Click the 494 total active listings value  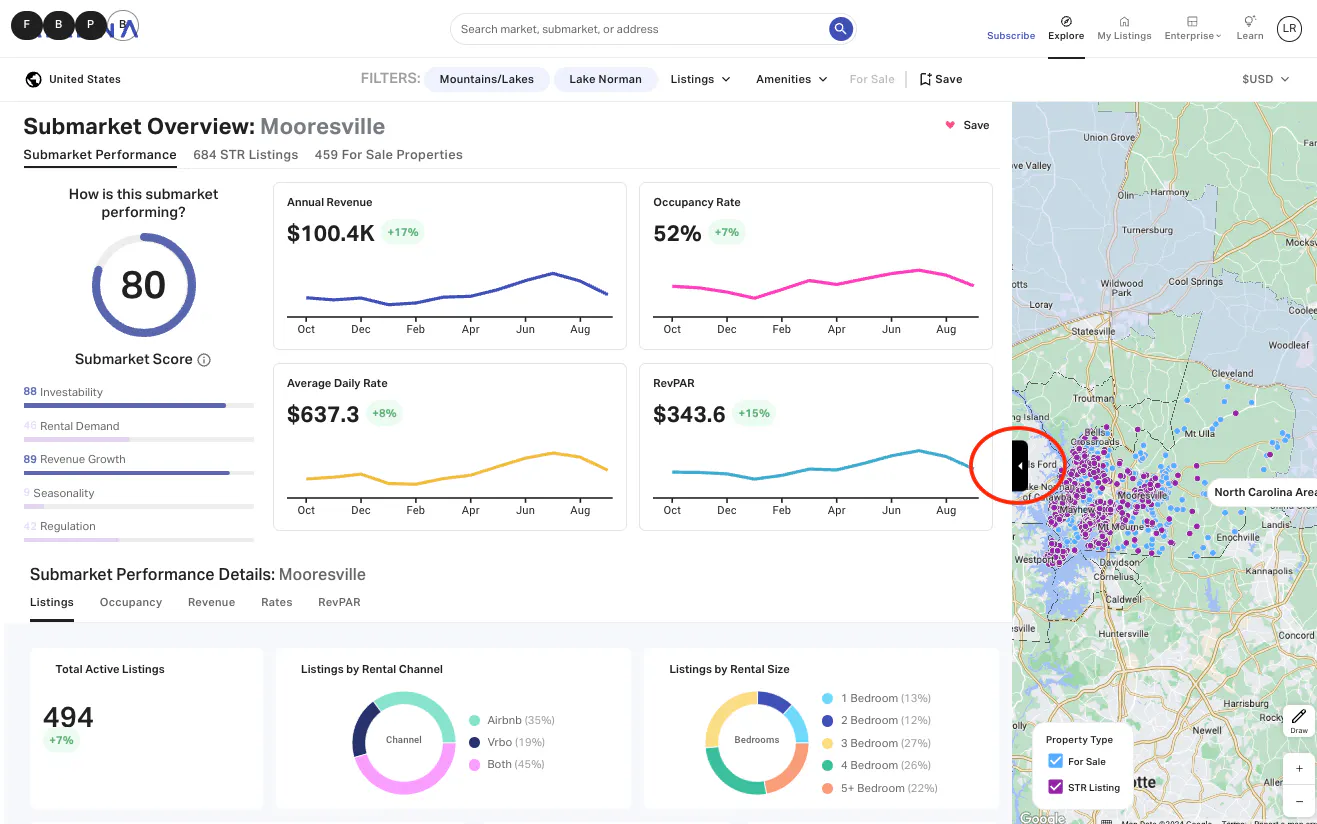tap(68, 717)
